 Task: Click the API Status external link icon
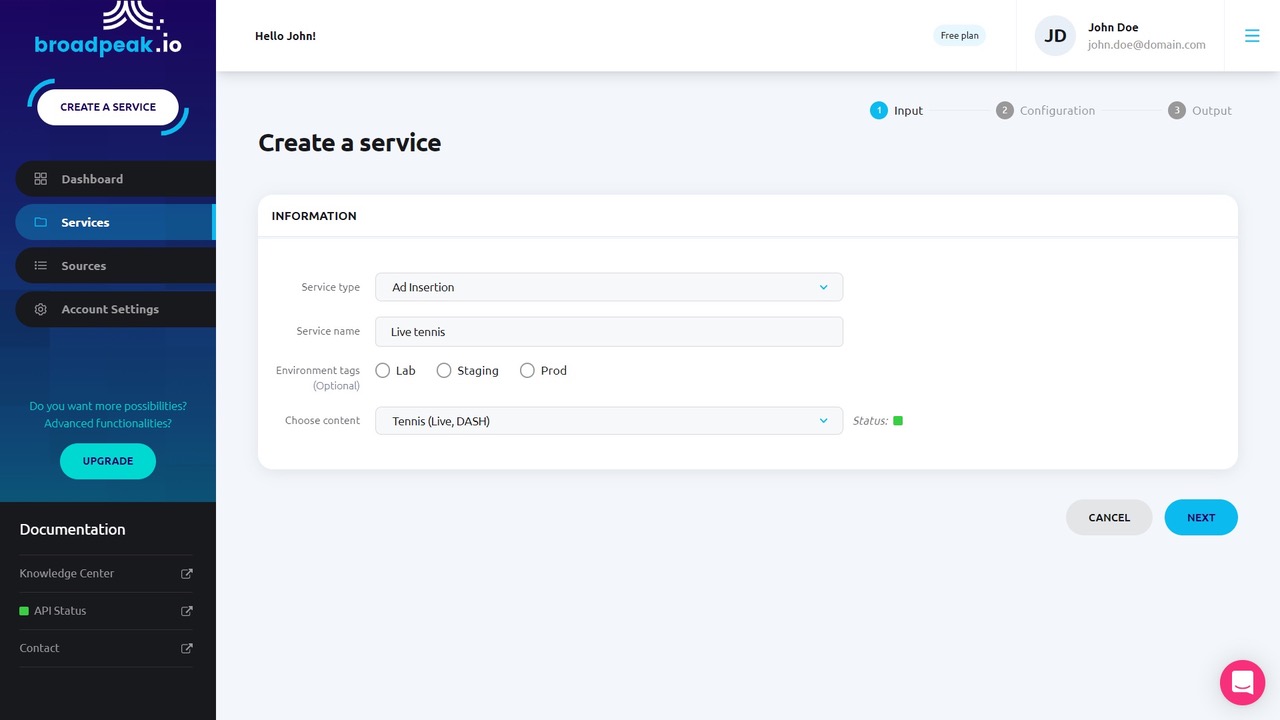click(x=186, y=611)
